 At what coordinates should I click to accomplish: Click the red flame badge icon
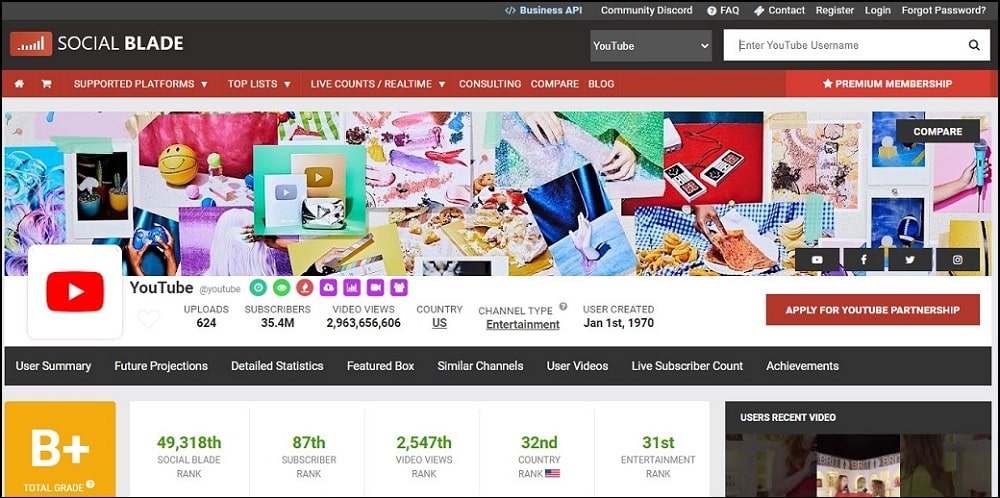click(x=305, y=288)
